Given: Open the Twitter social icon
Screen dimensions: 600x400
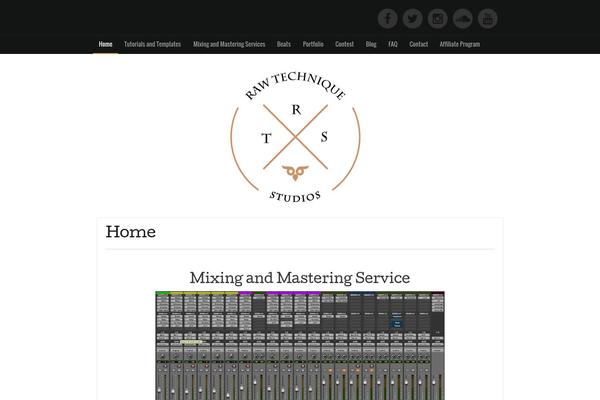Looking at the screenshot, I should (412, 18).
